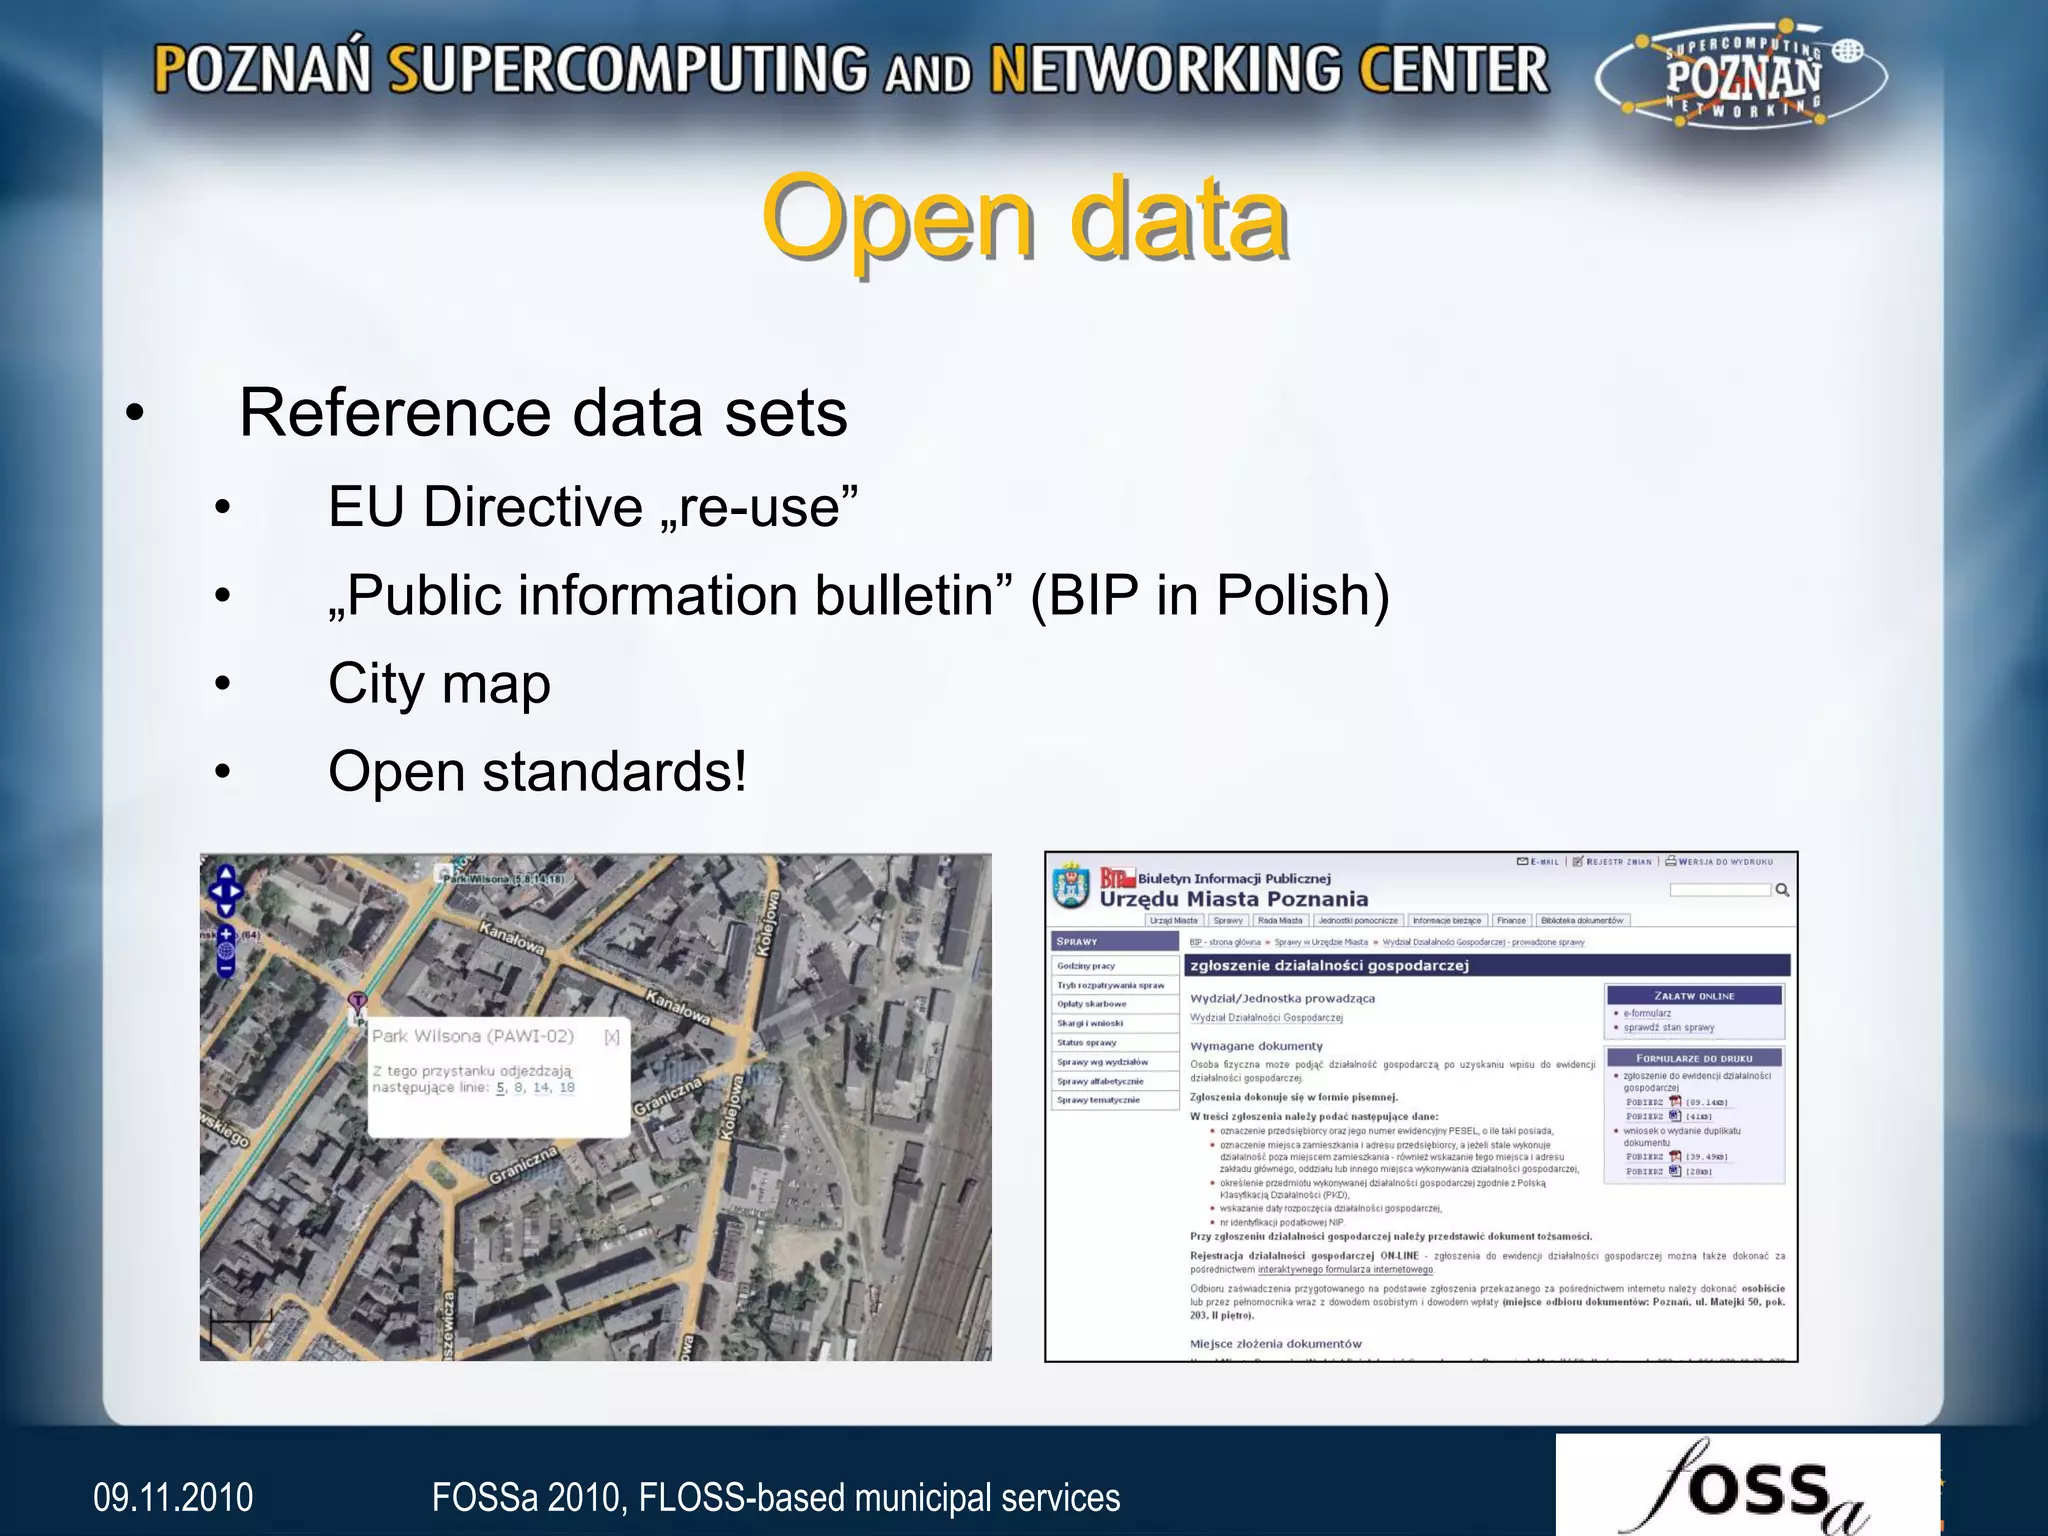2048x1536 pixels.
Task: Download the 41kB Word form
Action: pos(1669,1116)
